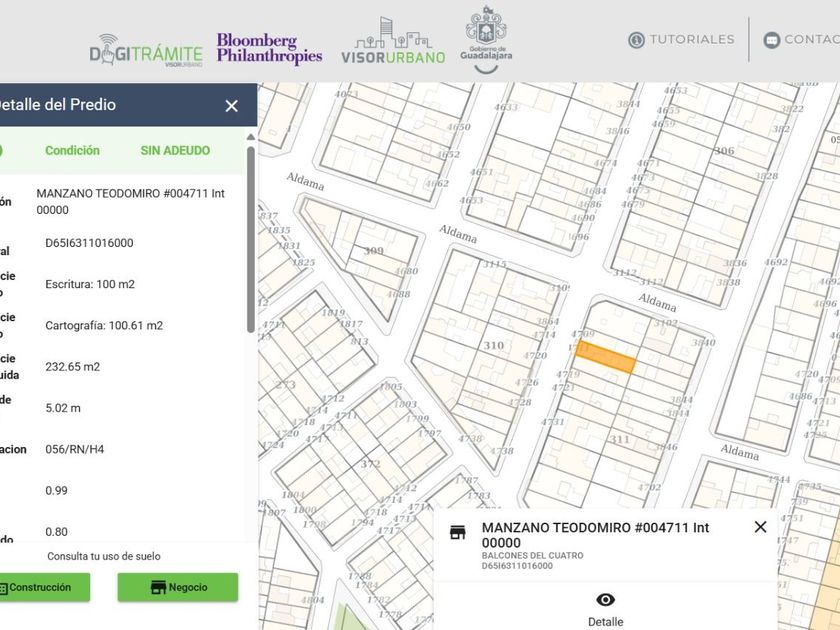Click the DigiTrámite logo
The height and width of the screenshot is (630, 840).
(x=146, y=52)
